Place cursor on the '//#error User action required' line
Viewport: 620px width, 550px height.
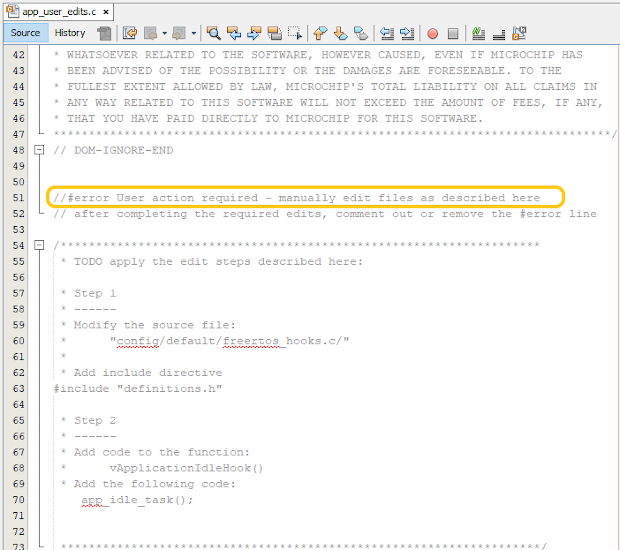click(x=297, y=198)
